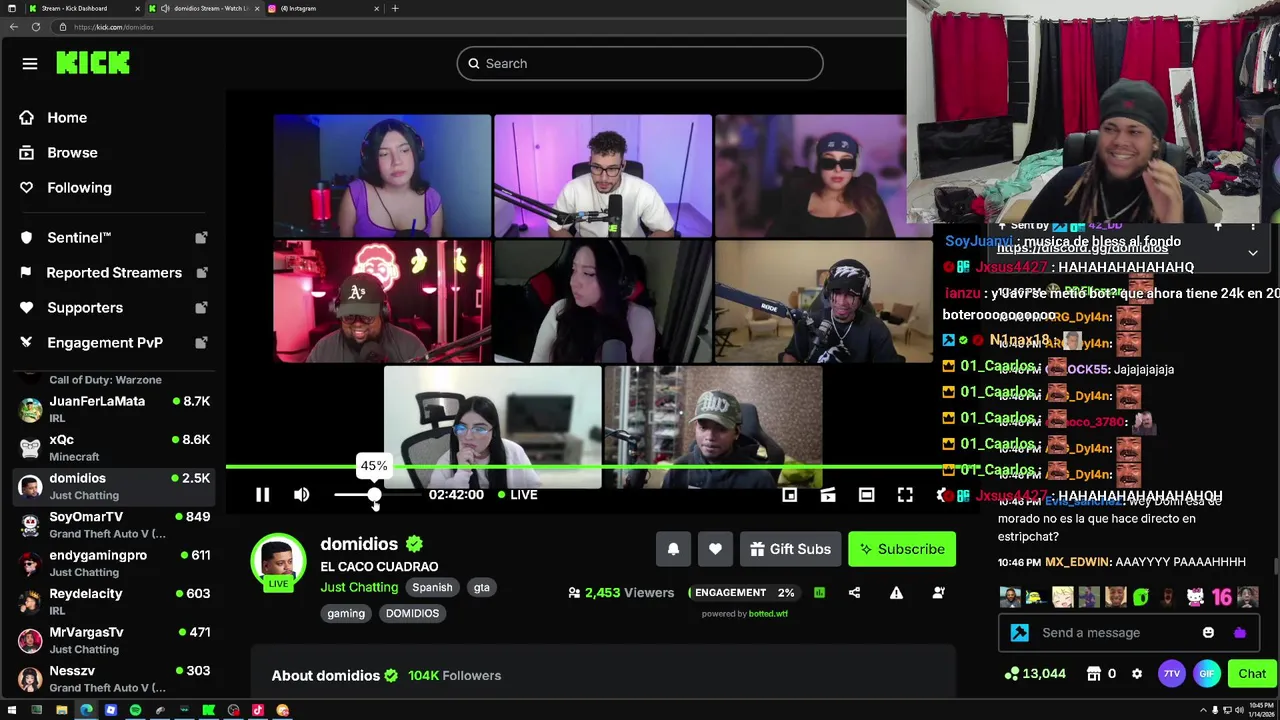The image size is (1280, 720).
Task: Open xQc channel in sidebar
Action: (x=114, y=448)
